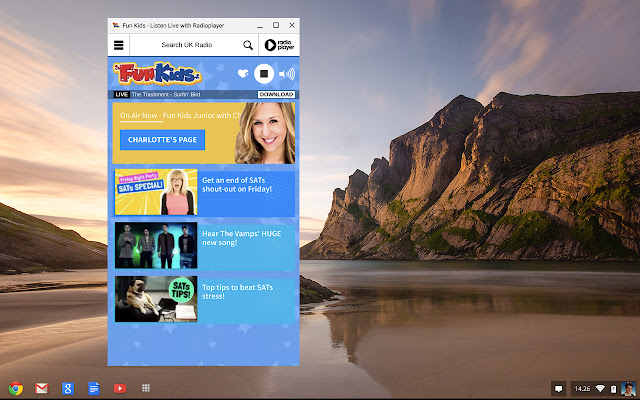The width and height of the screenshot is (640, 400).
Task: Open the Radioplayer logo link
Action: [x=279, y=45]
